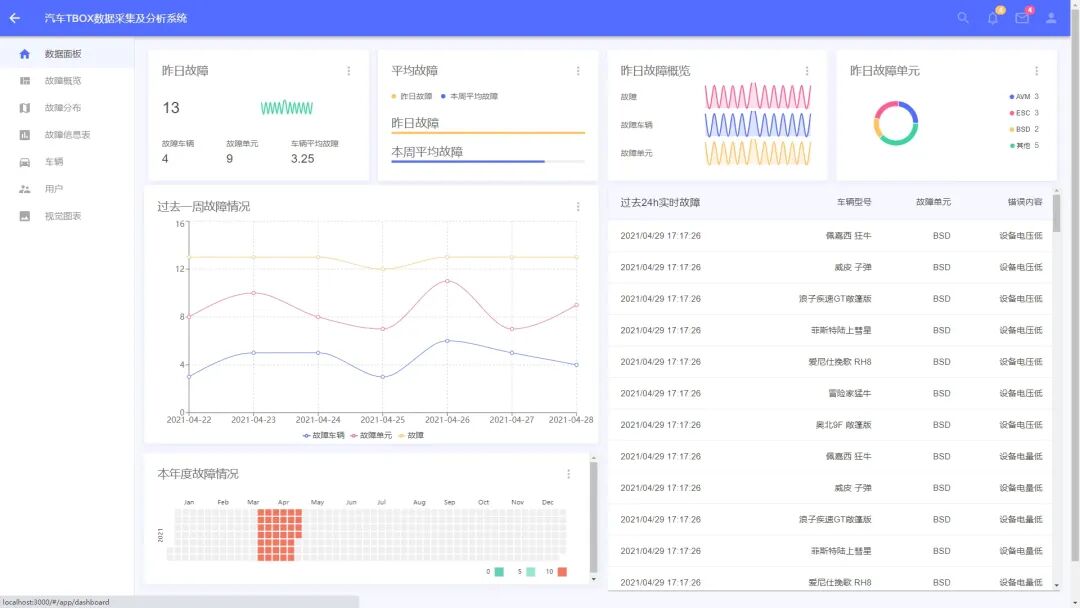1080x608 pixels.
Task: Open the options menu on 过去一周故障情况 chart
Action: (x=578, y=206)
